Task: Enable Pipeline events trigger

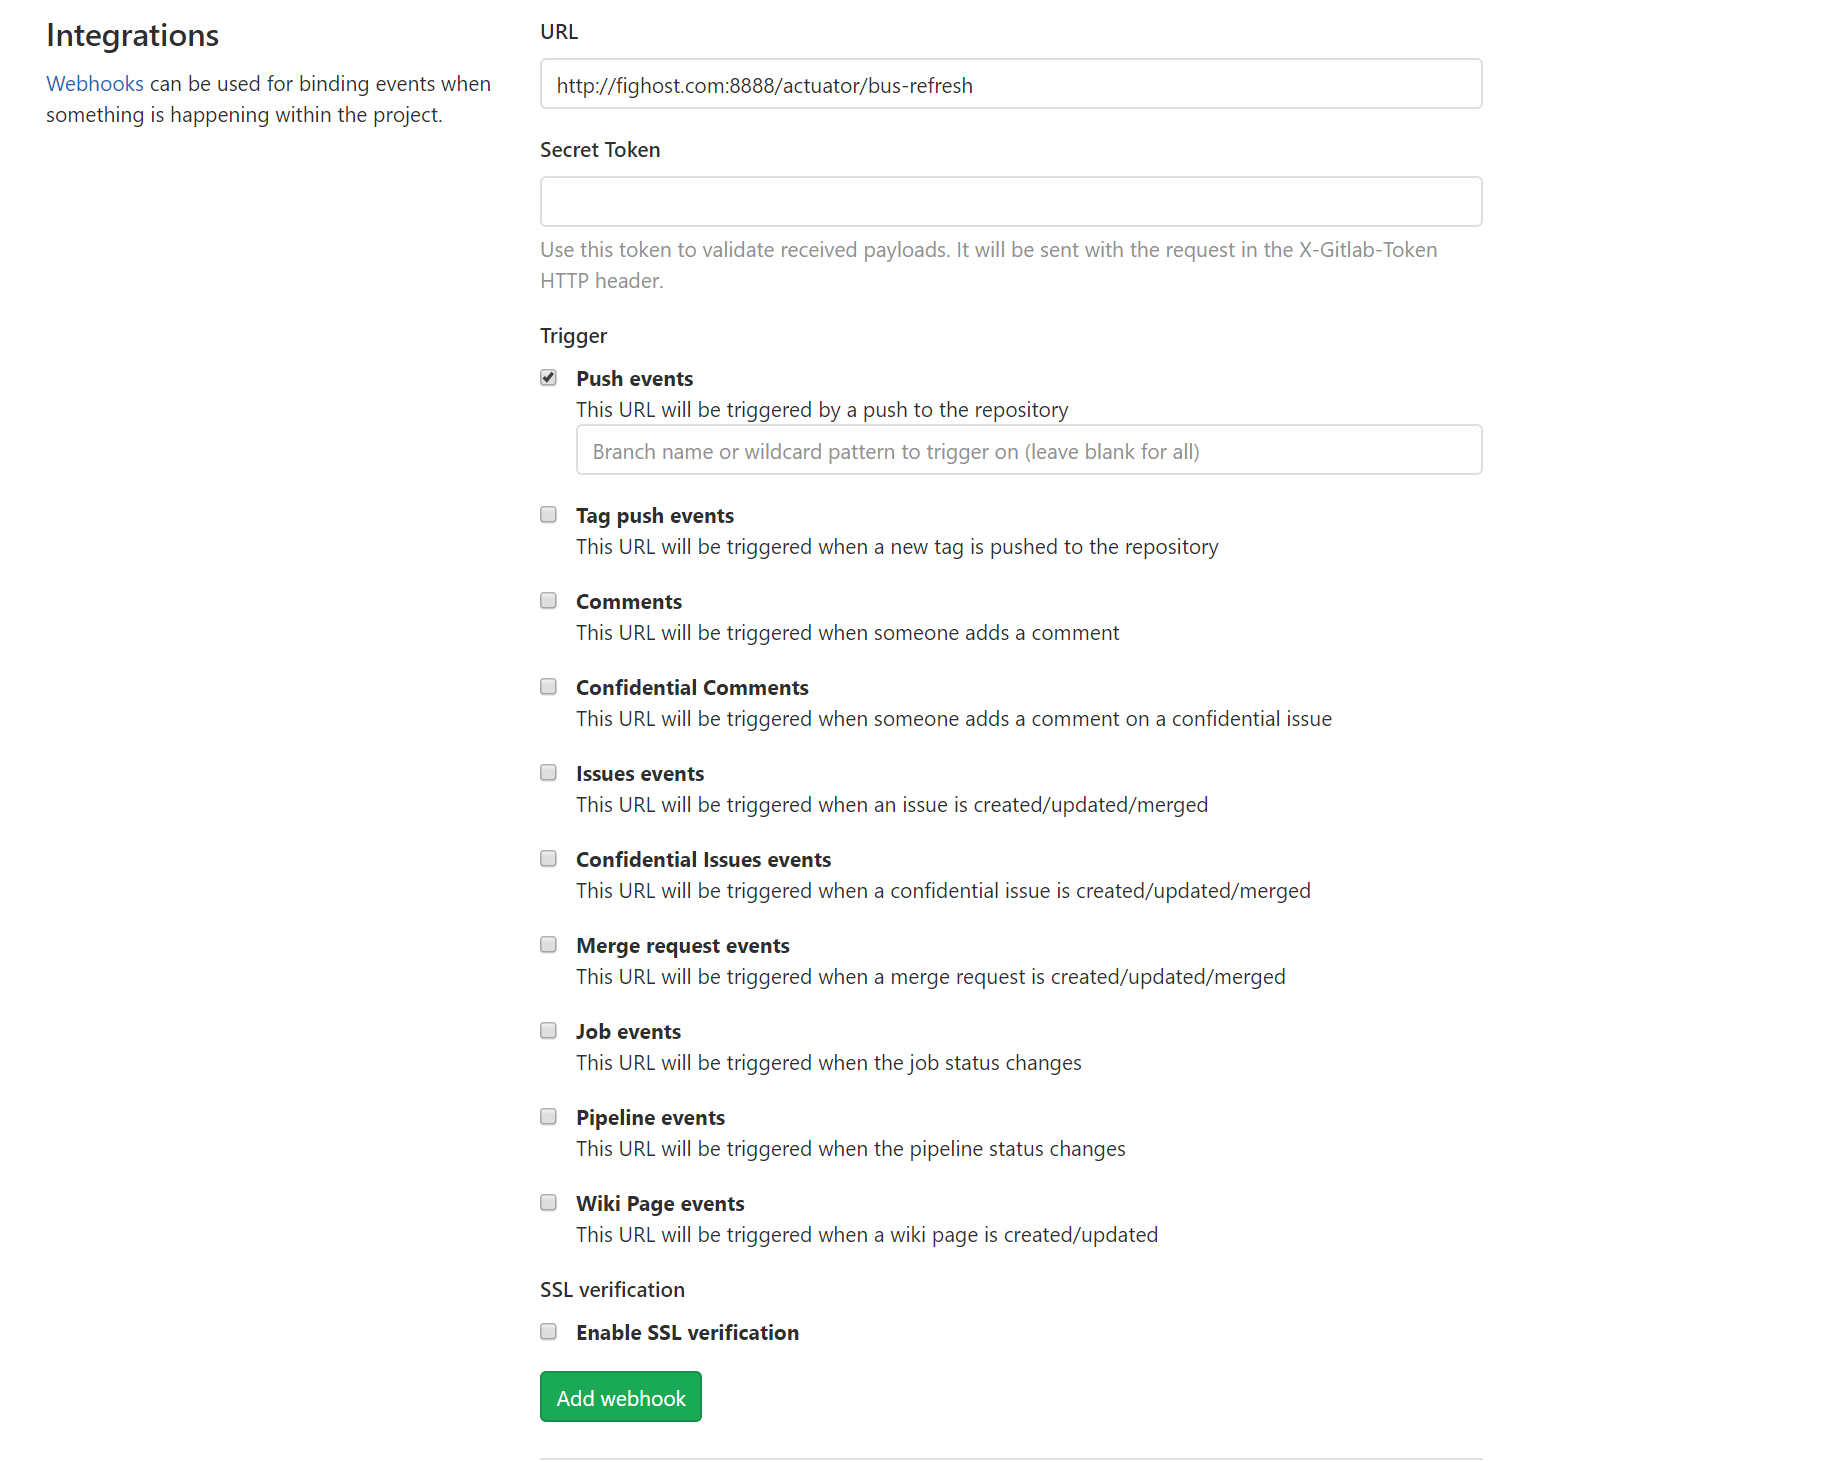Action: (548, 1116)
